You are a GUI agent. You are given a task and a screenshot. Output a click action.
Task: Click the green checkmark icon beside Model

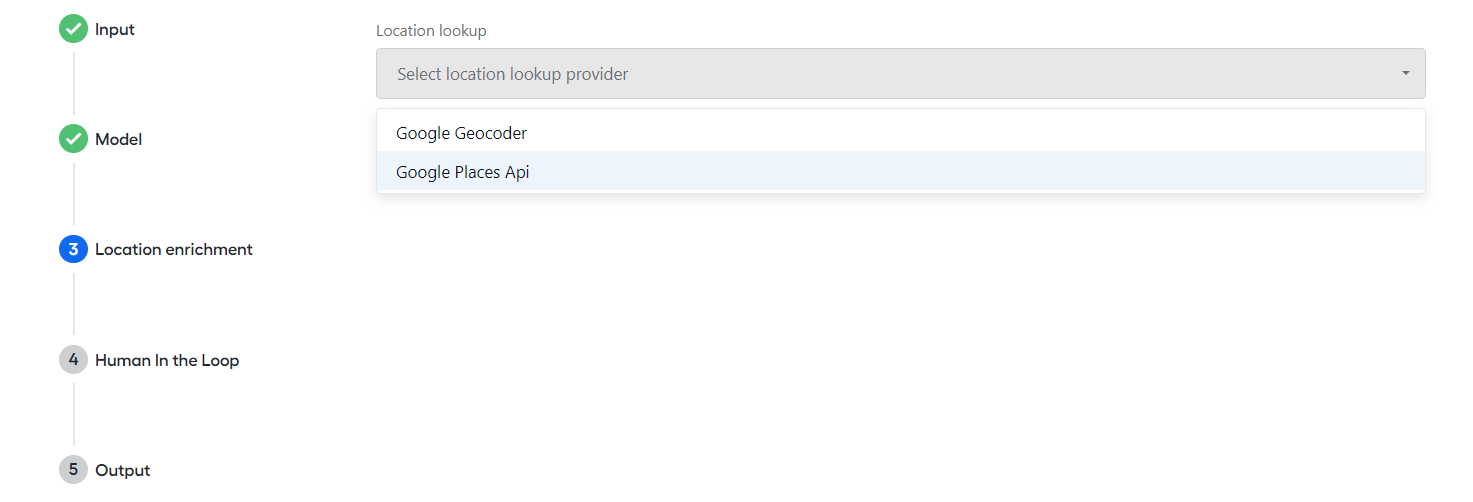[x=73, y=139]
